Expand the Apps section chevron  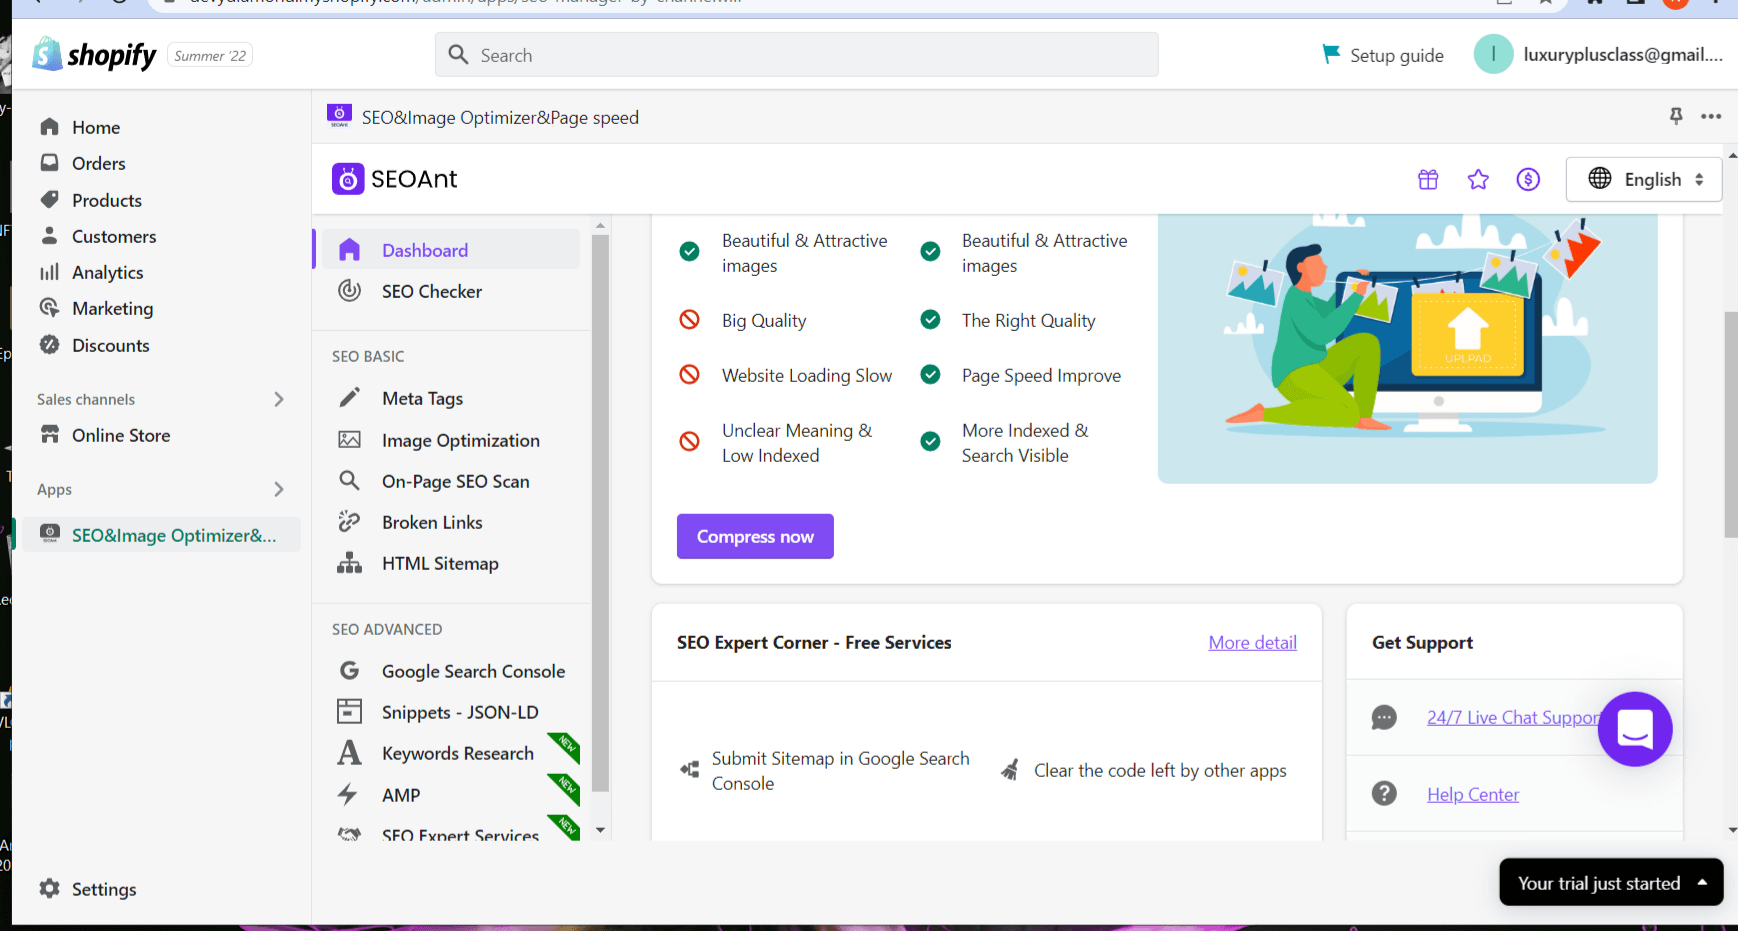click(279, 489)
